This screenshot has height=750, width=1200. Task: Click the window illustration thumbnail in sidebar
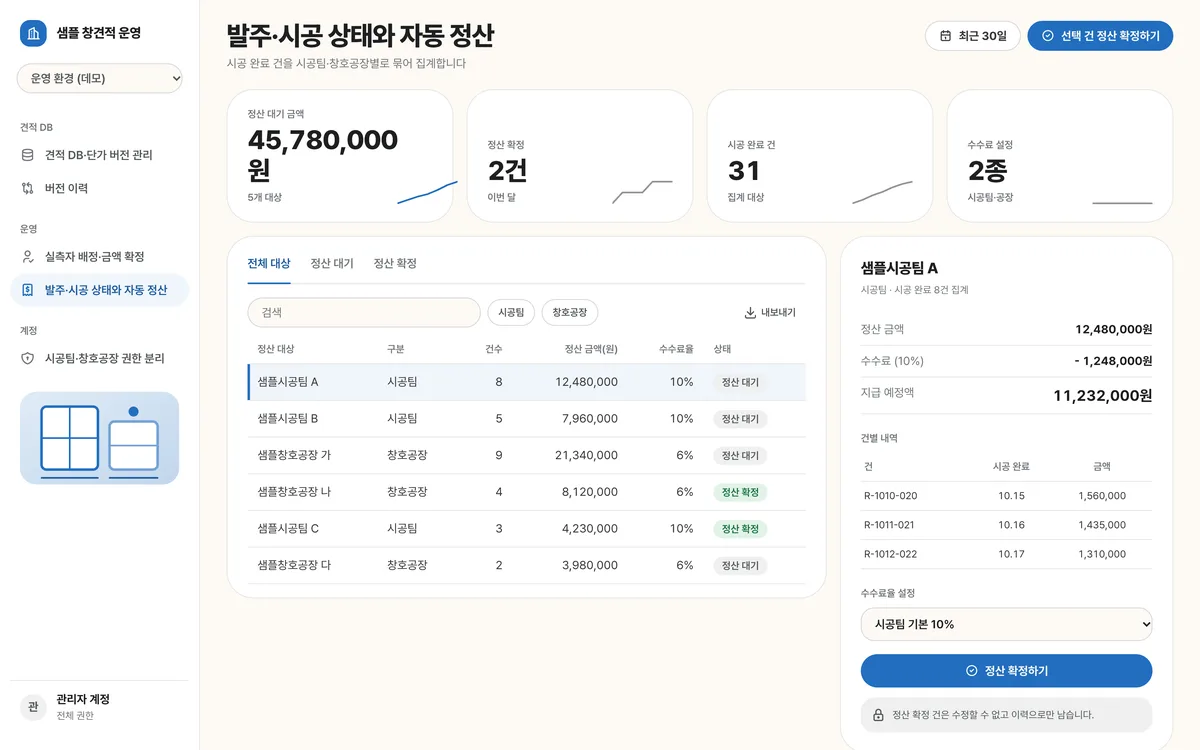coord(100,438)
